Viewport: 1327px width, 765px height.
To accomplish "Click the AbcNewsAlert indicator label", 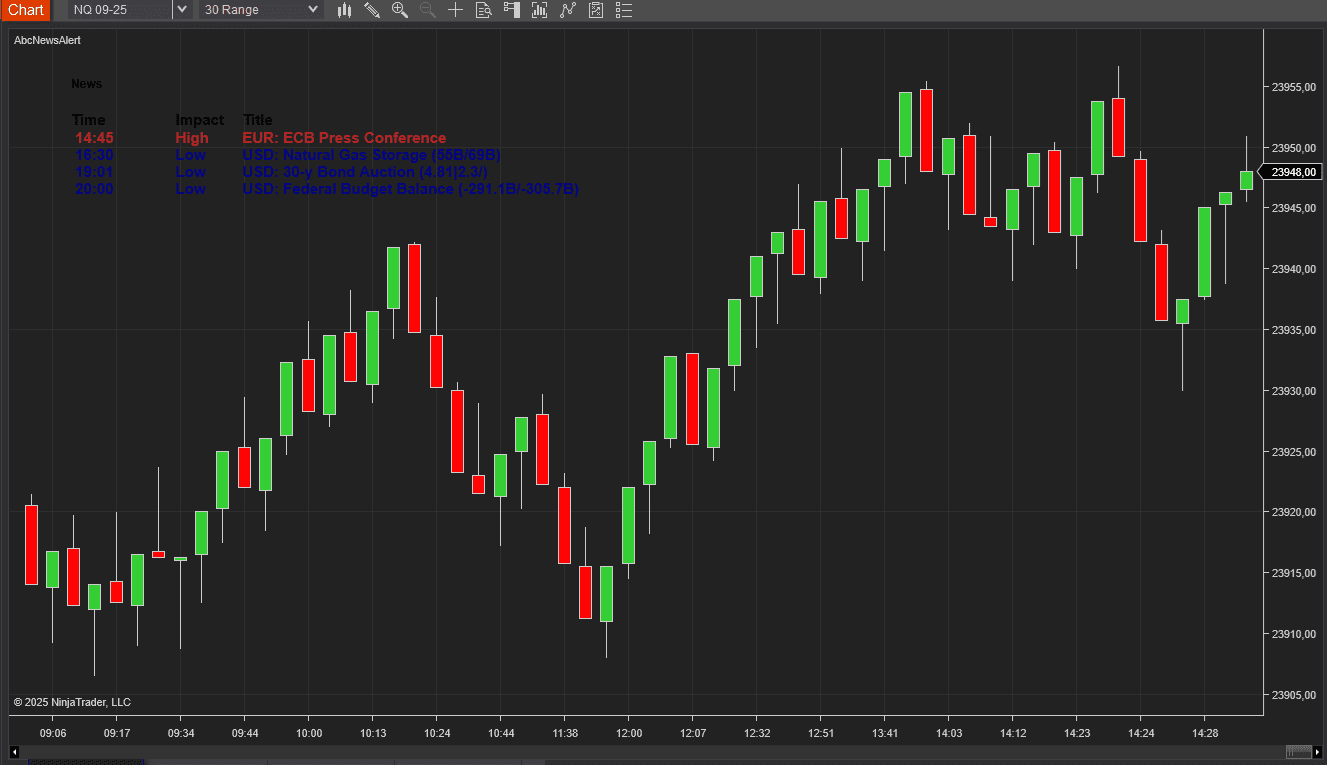I will [x=47, y=40].
